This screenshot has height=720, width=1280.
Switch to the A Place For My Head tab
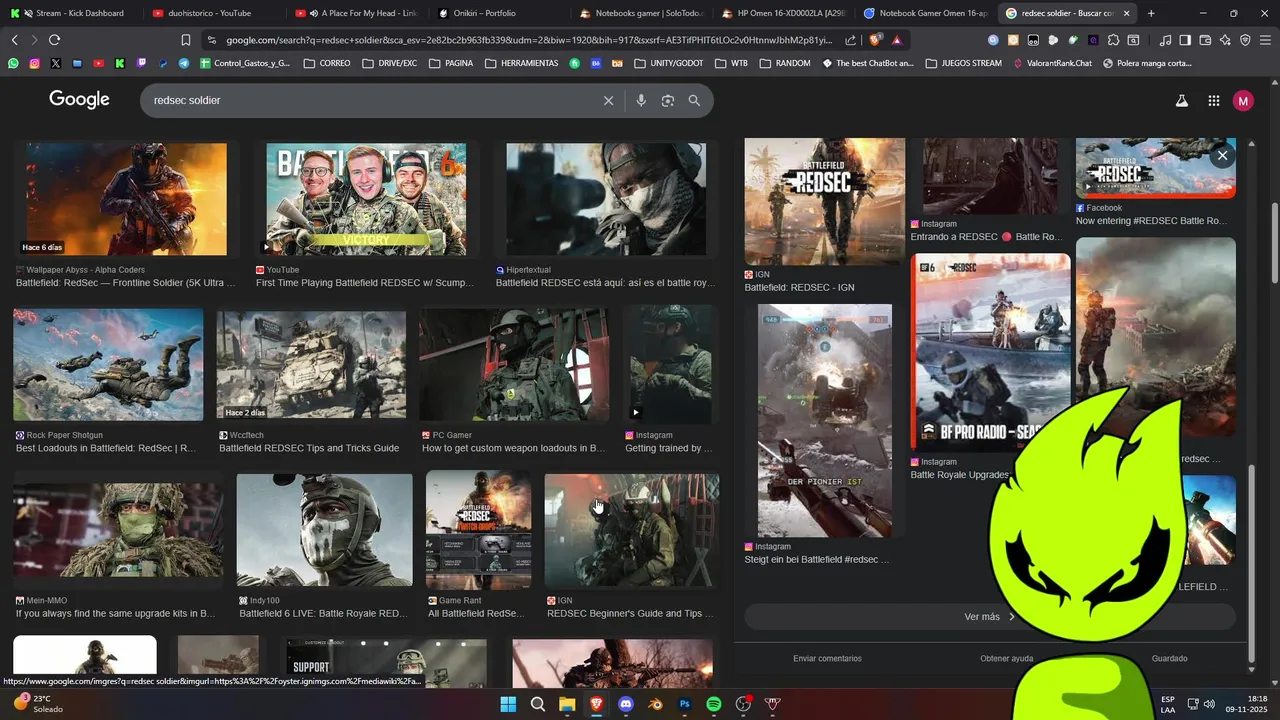357,13
